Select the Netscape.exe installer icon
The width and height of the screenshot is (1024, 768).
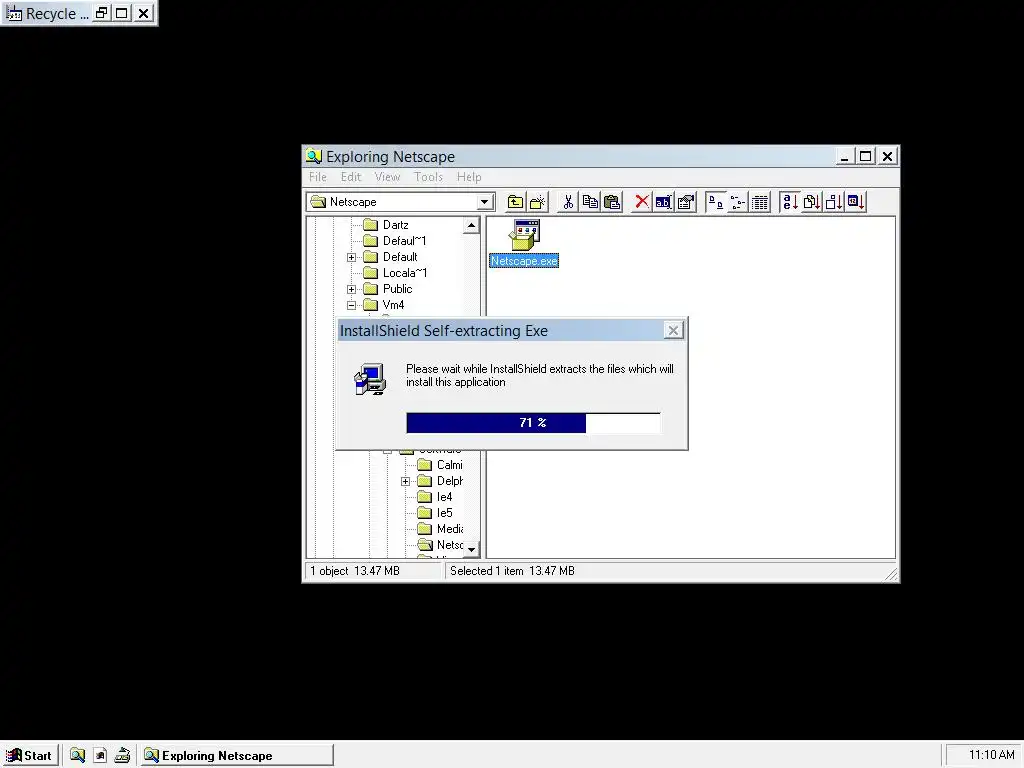pos(524,235)
